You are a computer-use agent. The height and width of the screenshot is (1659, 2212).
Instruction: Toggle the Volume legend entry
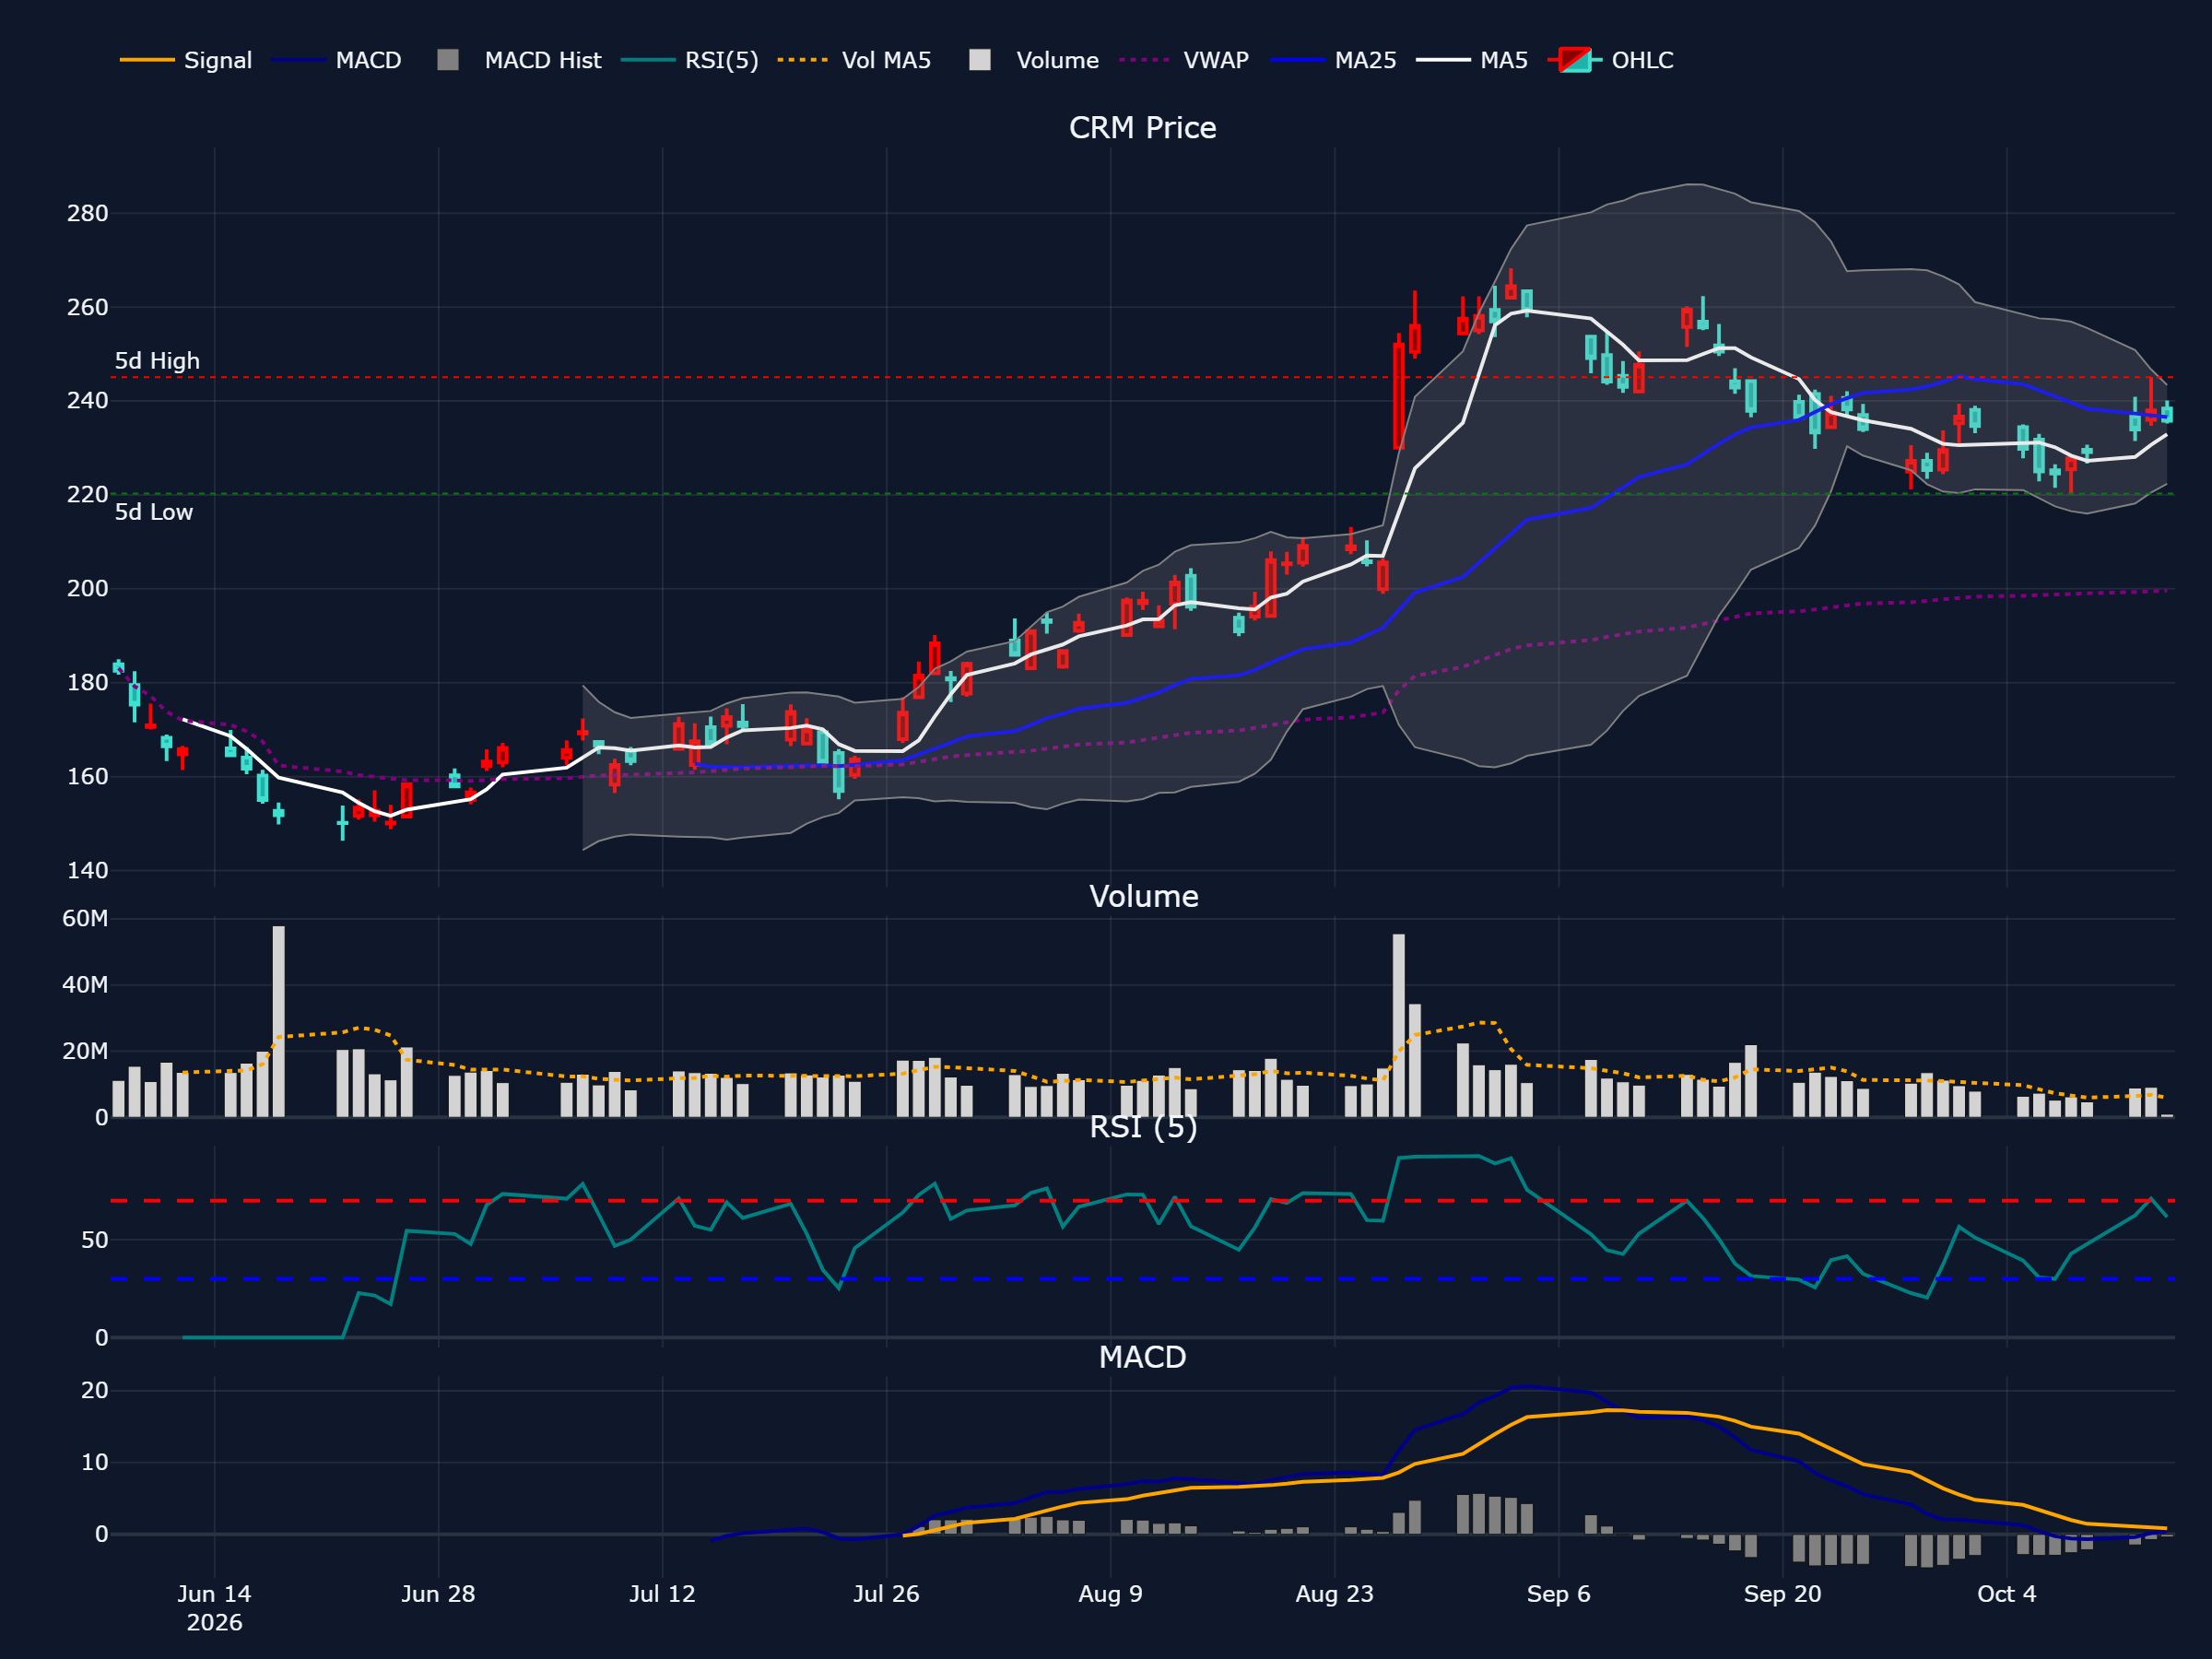[1033, 60]
